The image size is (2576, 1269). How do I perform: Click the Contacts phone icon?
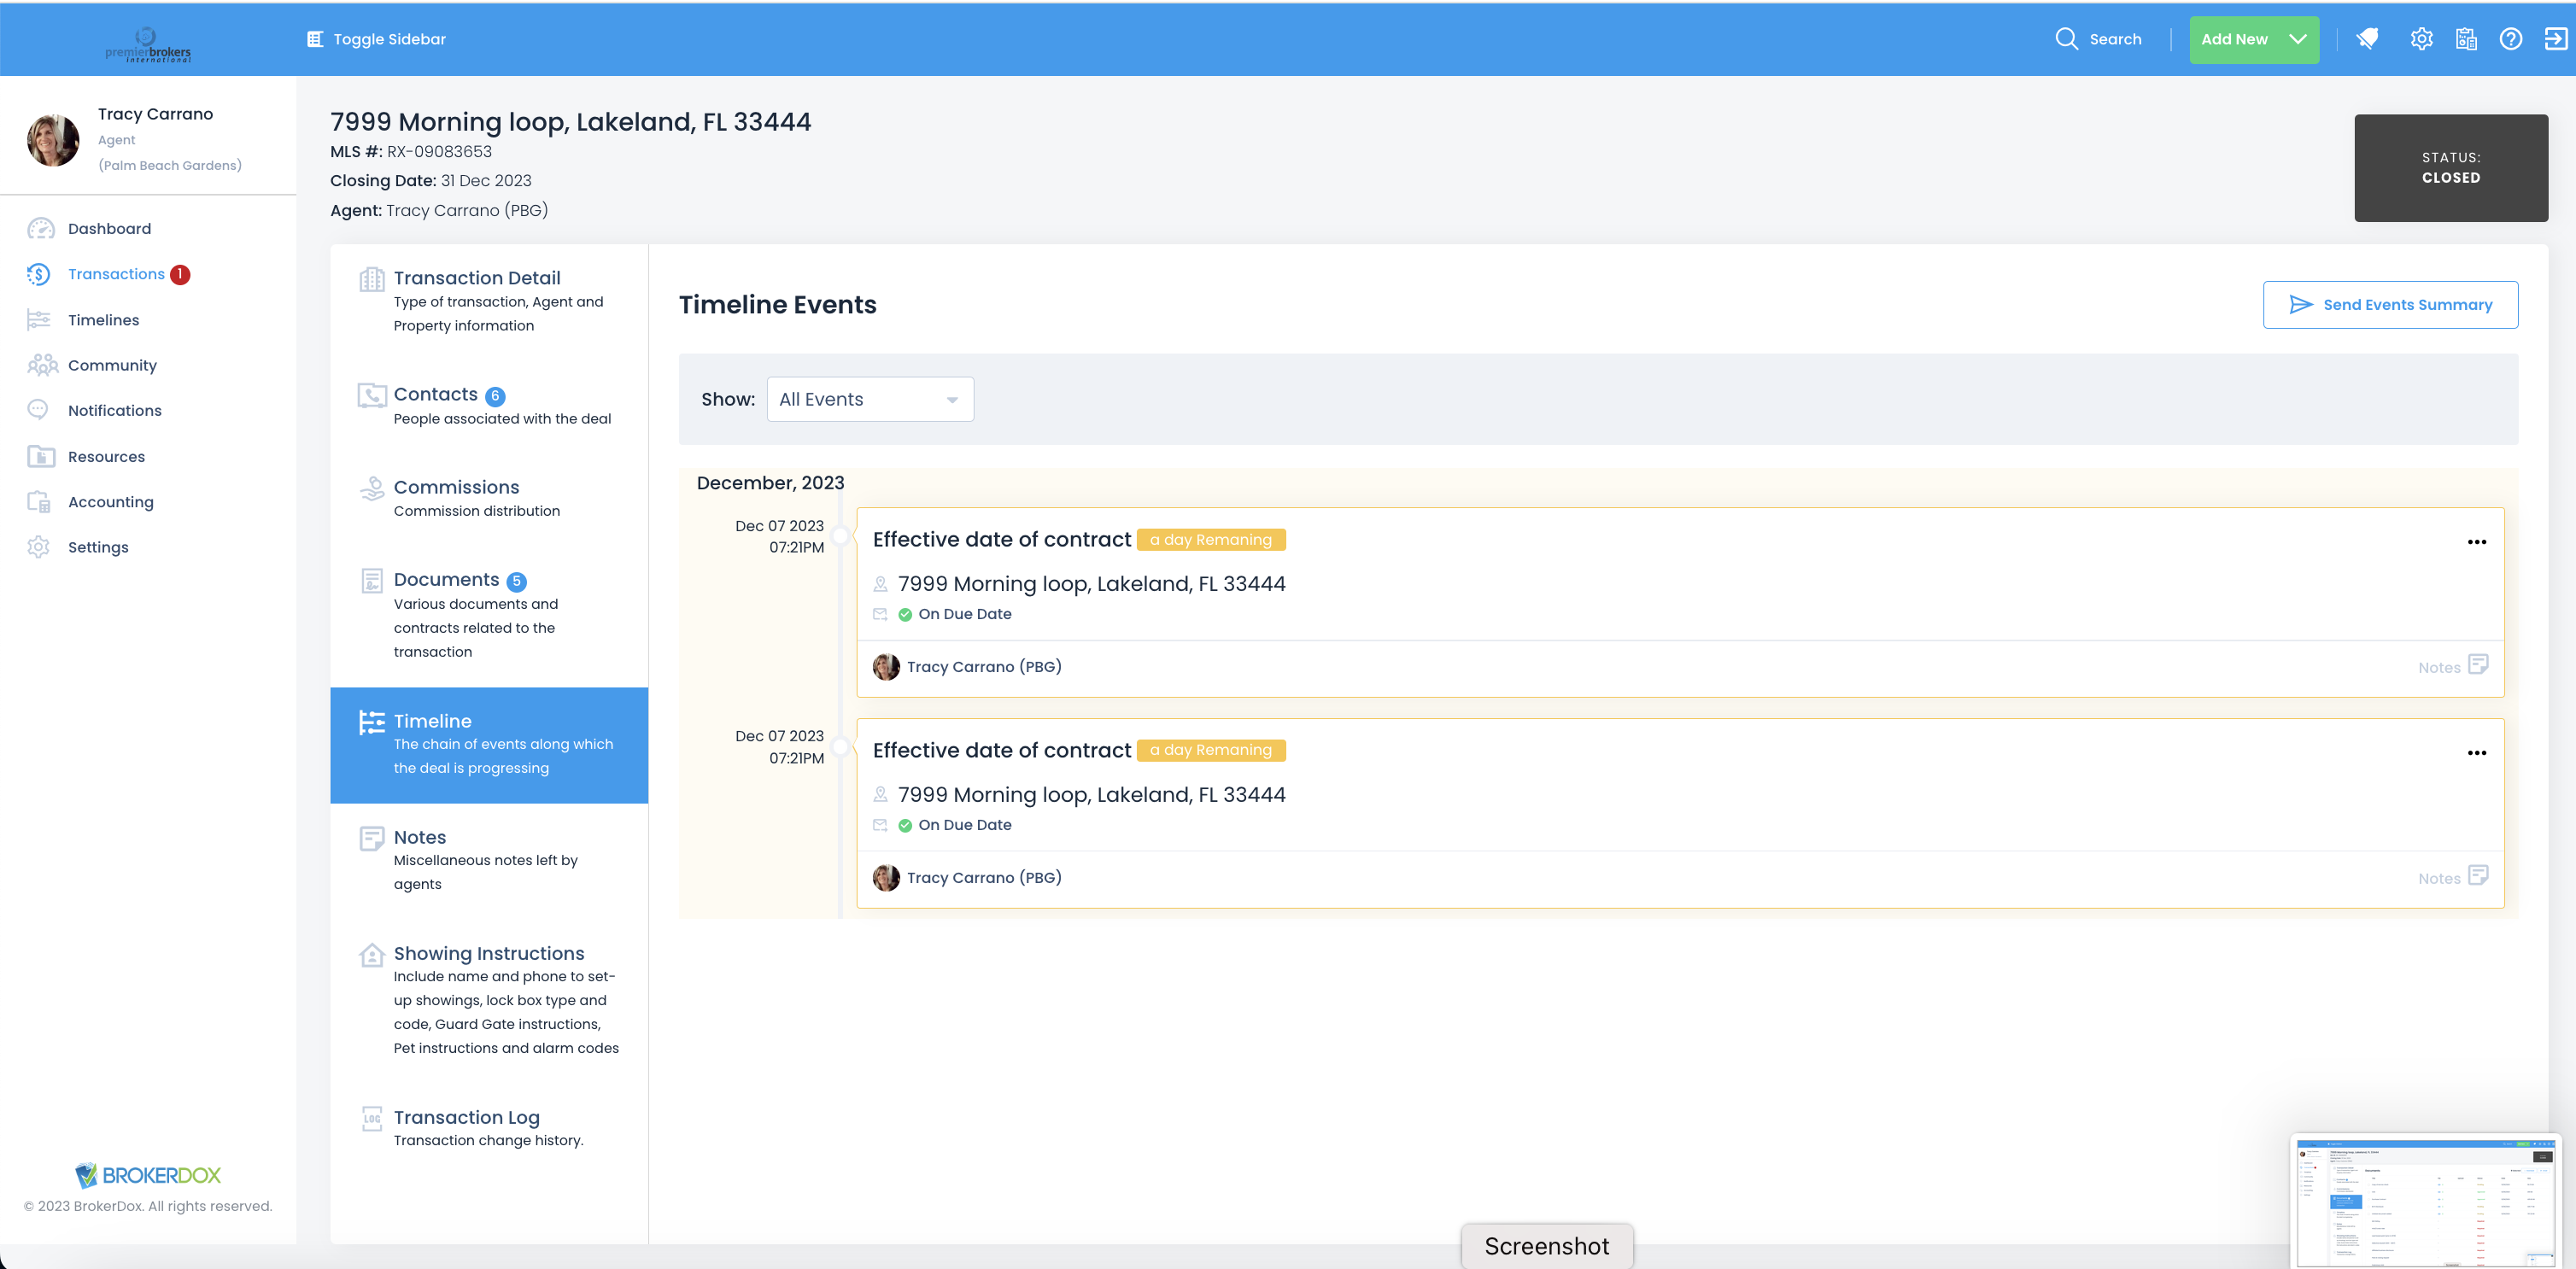pos(372,395)
